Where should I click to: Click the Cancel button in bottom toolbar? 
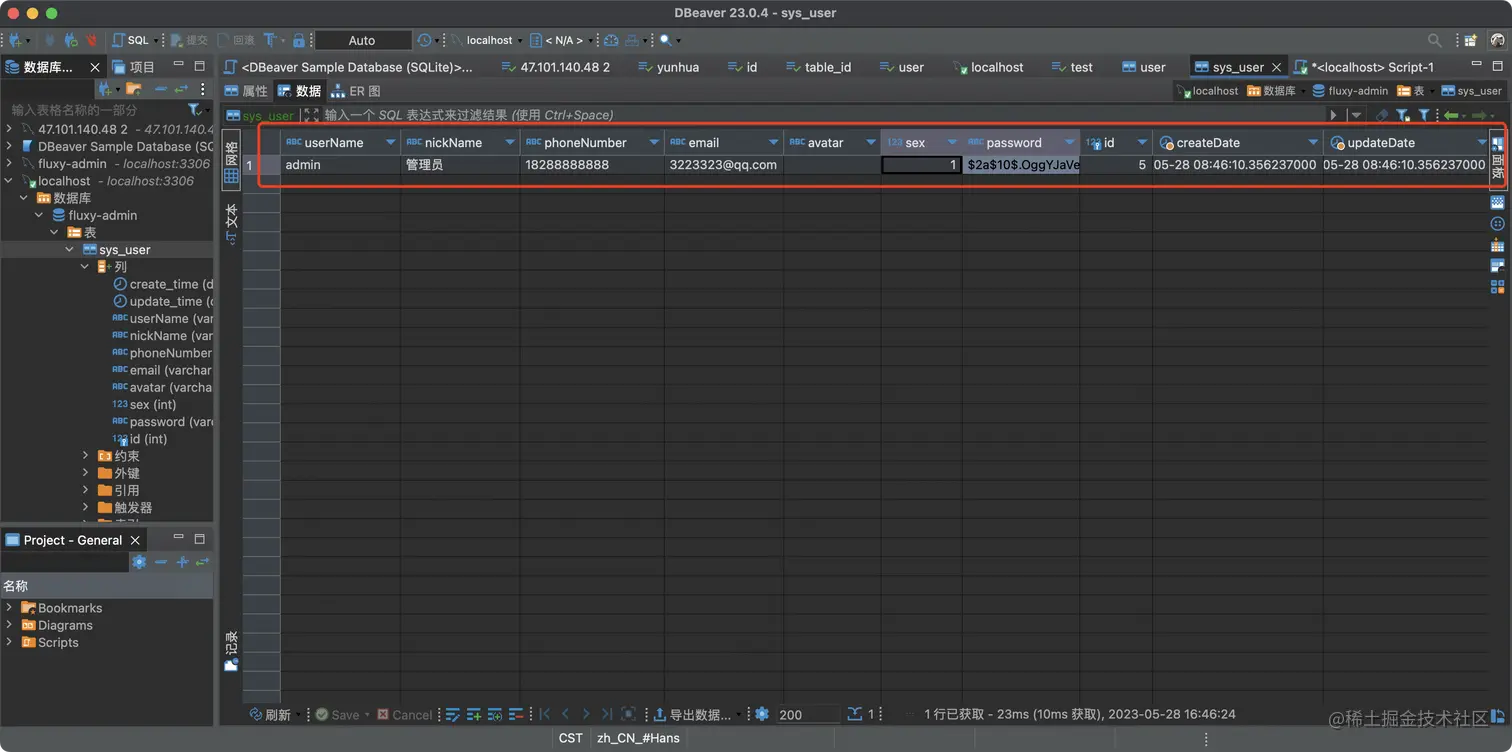click(404, 714)
